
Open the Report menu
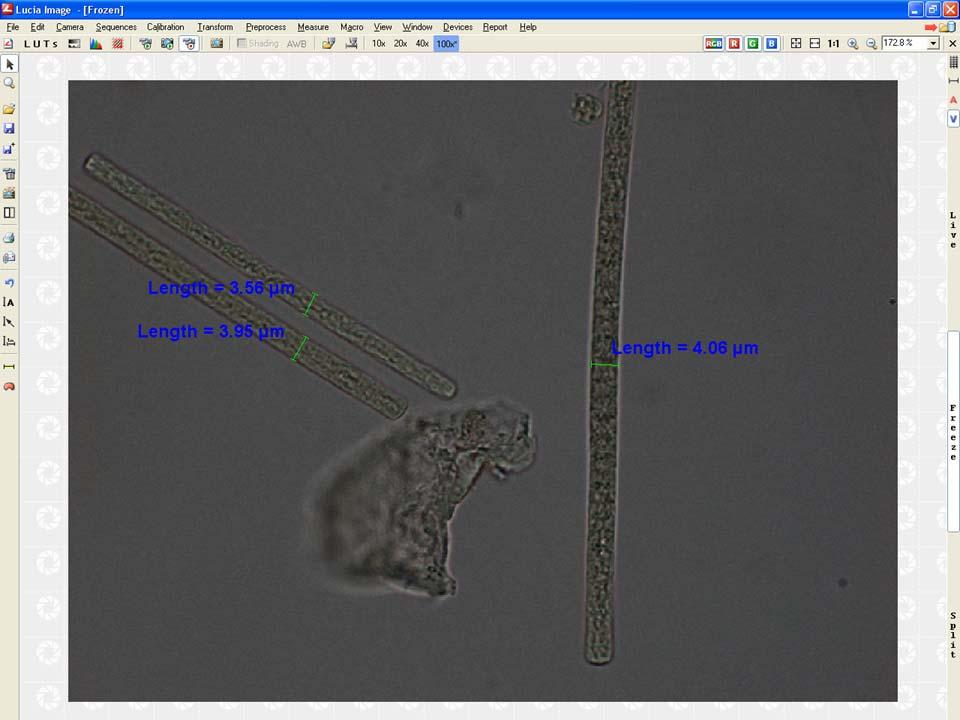[x=495, y=27]
